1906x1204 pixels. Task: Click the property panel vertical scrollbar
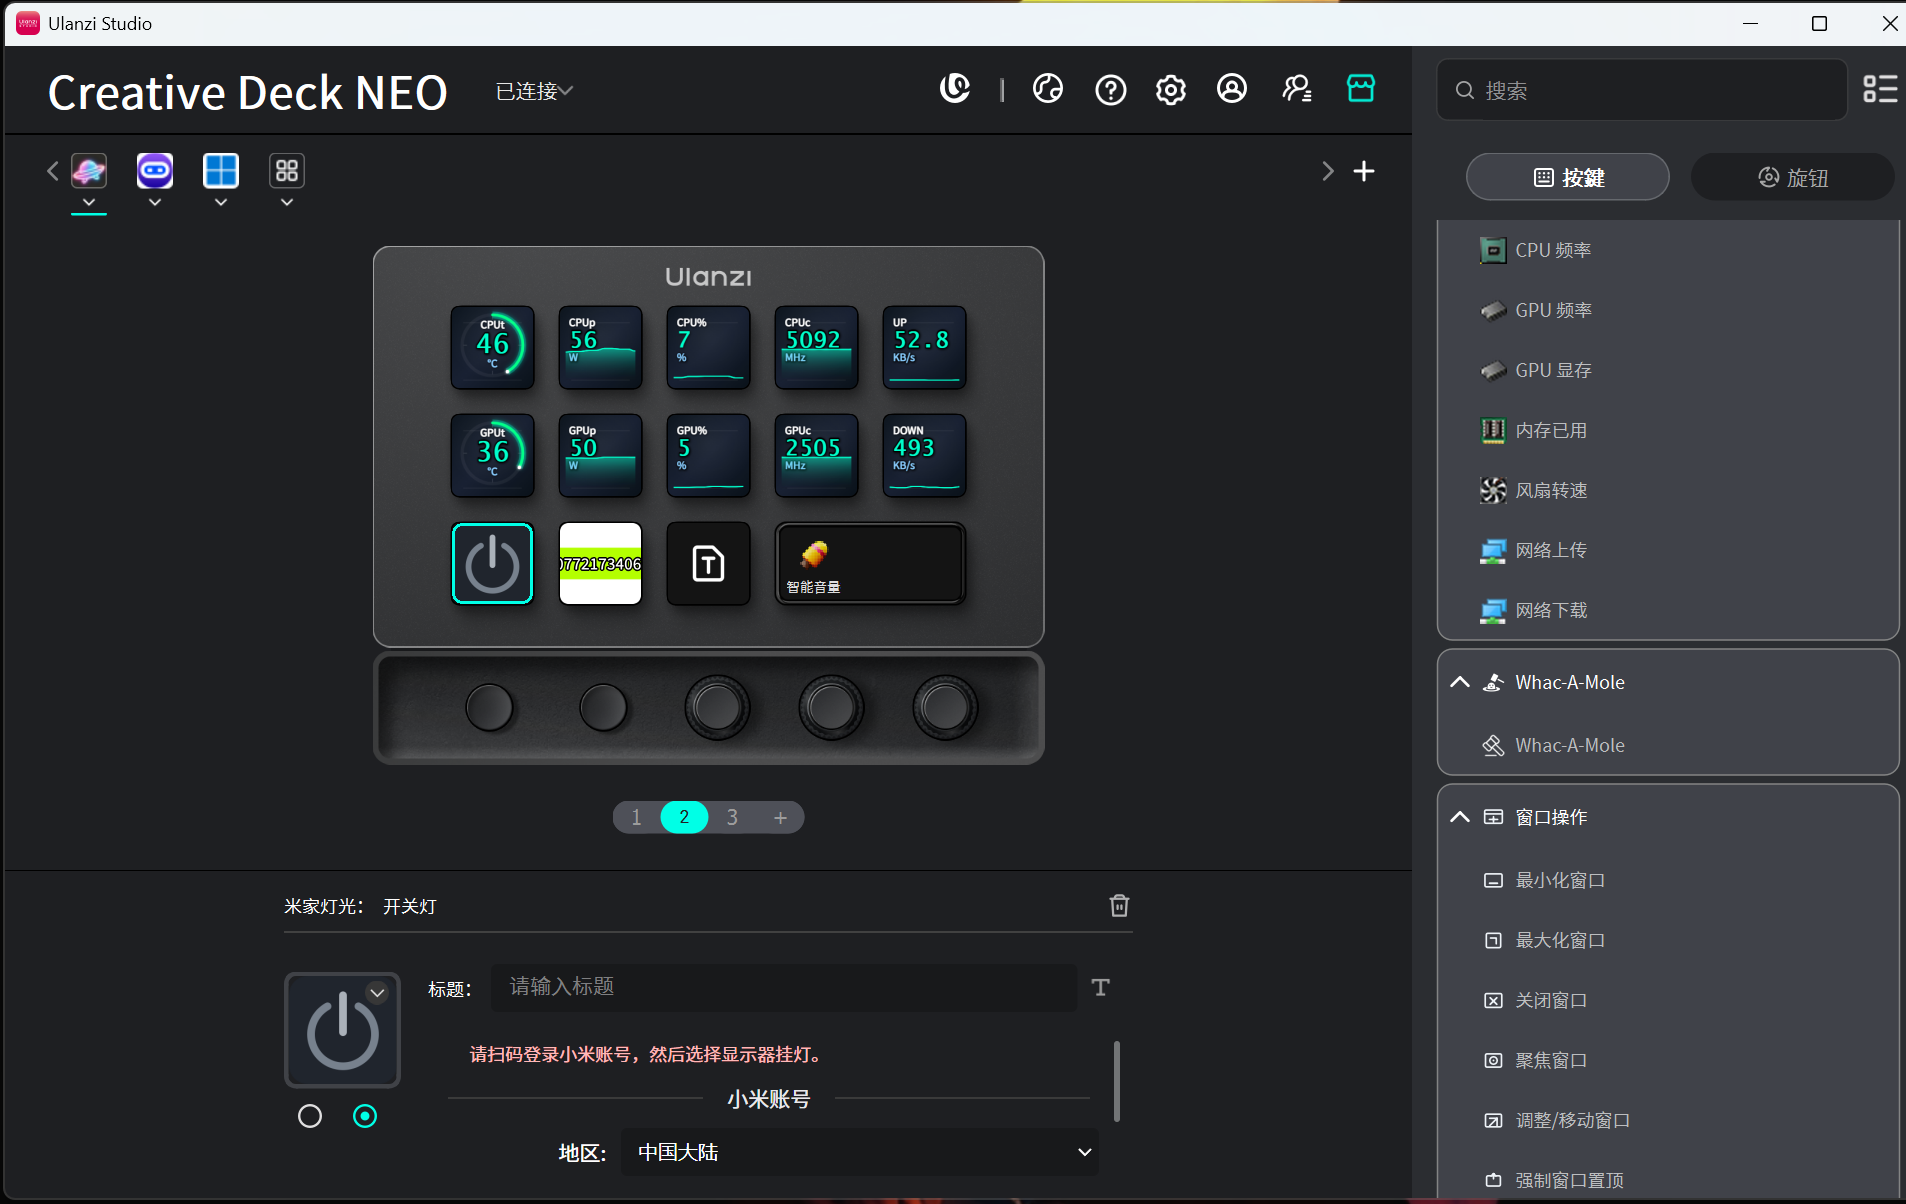1116,1081
